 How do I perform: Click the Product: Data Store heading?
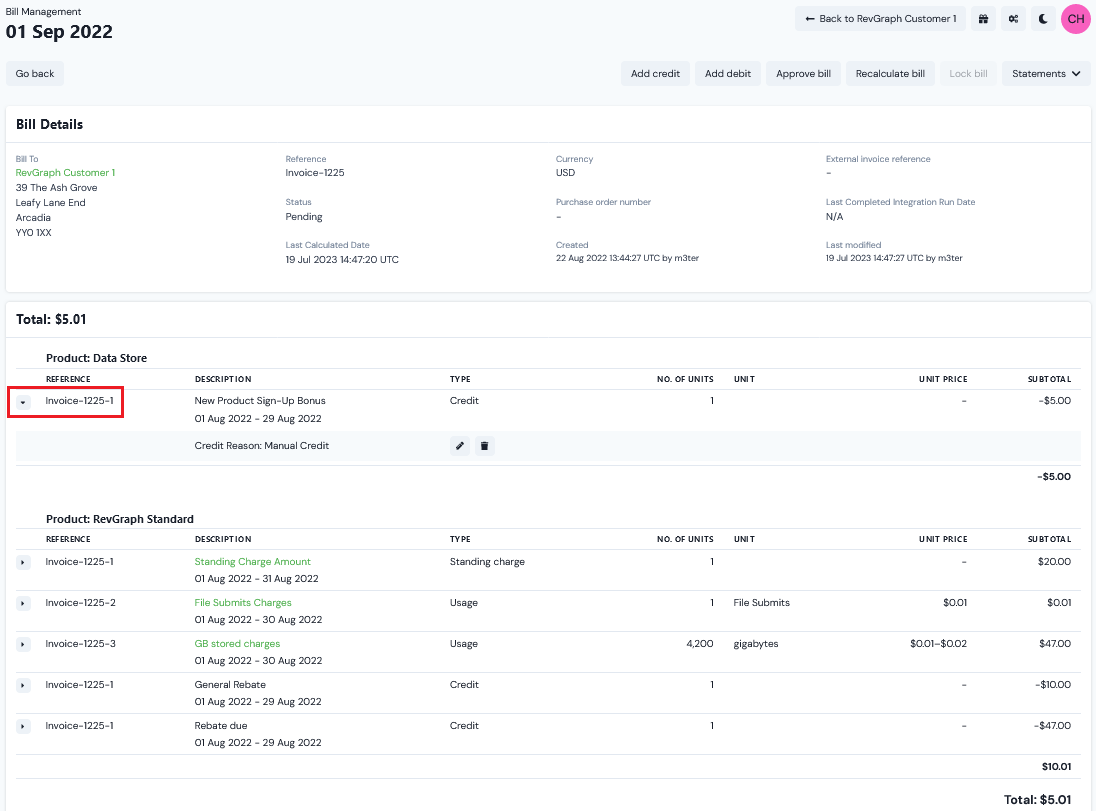(x=96, y=358)
